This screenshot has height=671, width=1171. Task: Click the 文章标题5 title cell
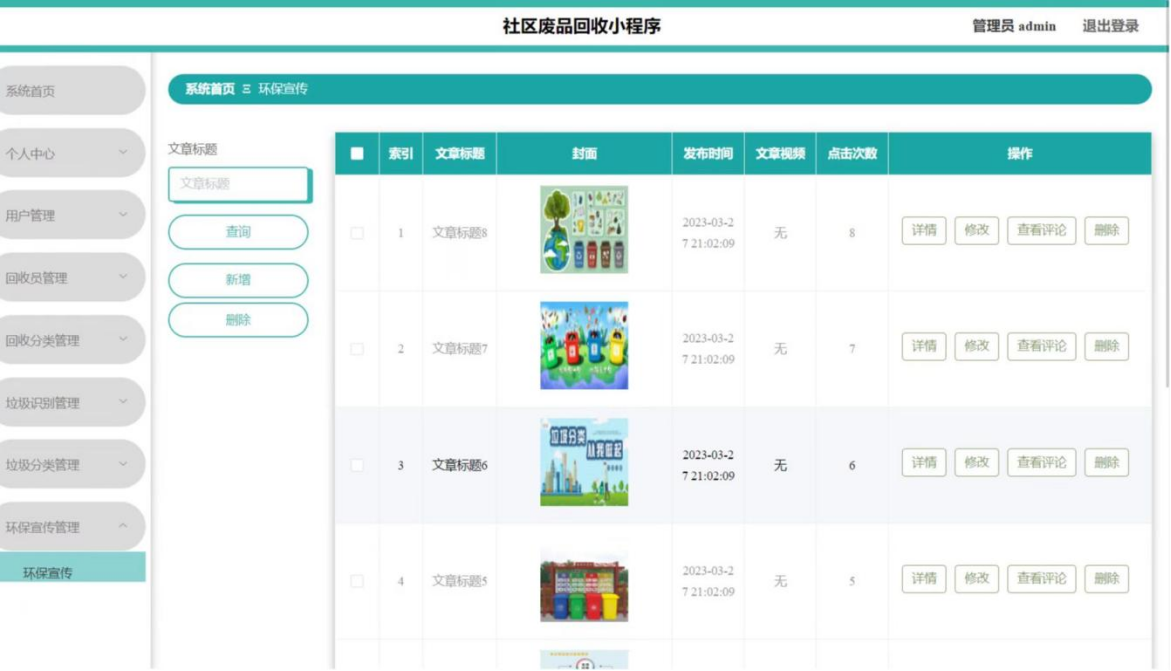[459, 581]
